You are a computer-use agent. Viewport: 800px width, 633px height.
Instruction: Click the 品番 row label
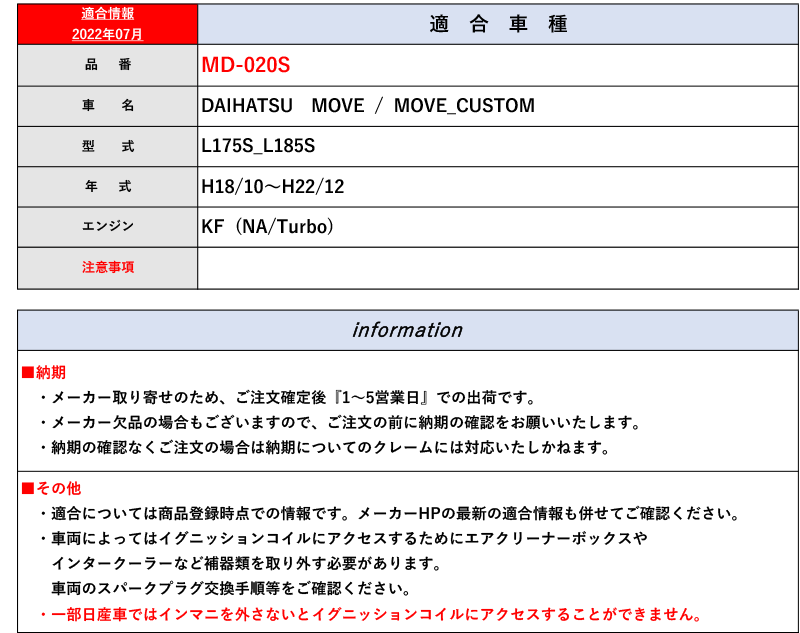click(108, 65)
